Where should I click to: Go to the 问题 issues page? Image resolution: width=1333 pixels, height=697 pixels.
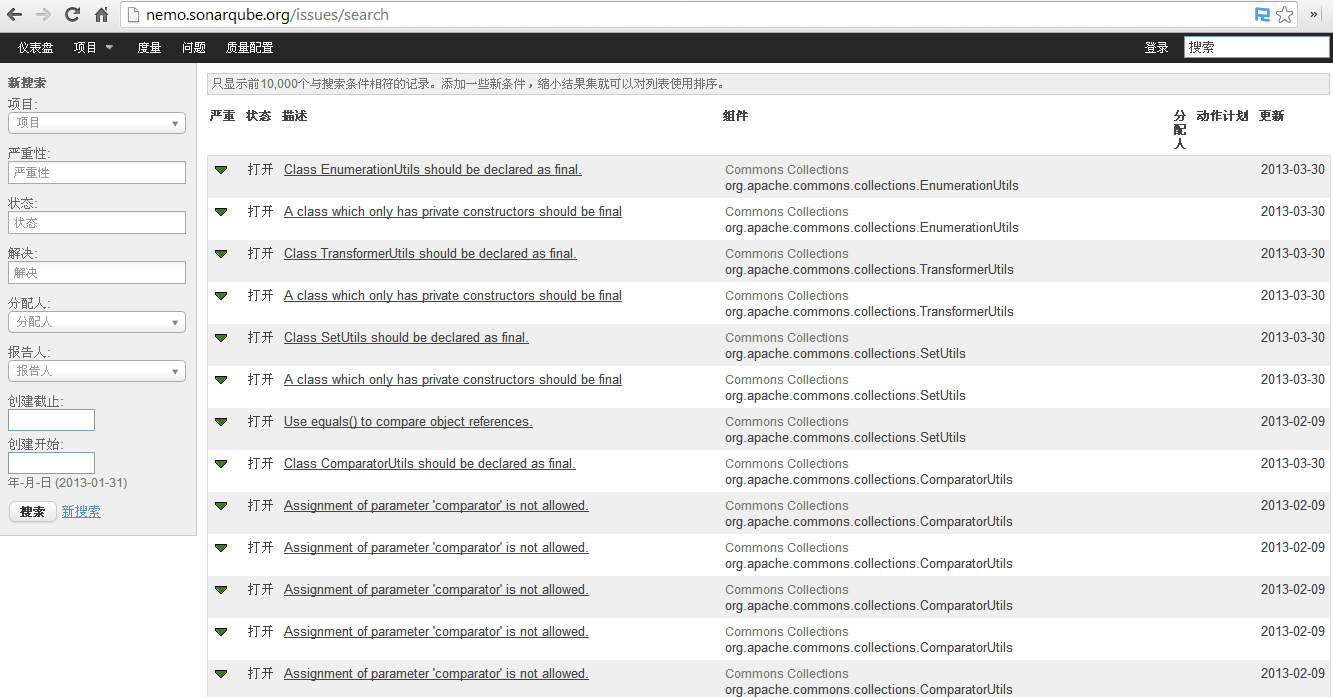pos(194,48)
